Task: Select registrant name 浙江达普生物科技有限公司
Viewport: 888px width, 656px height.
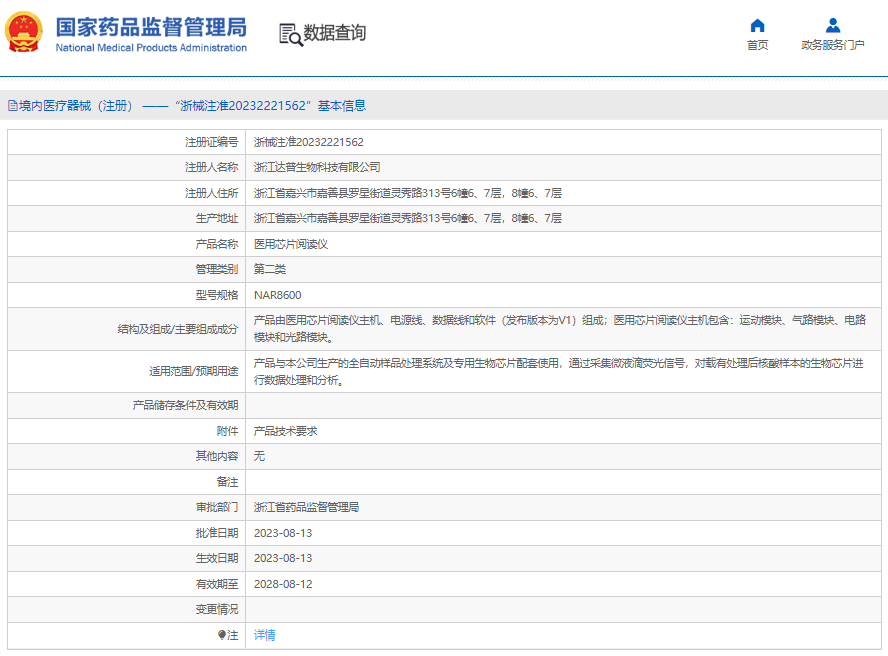Action: [x=317, y=168]
